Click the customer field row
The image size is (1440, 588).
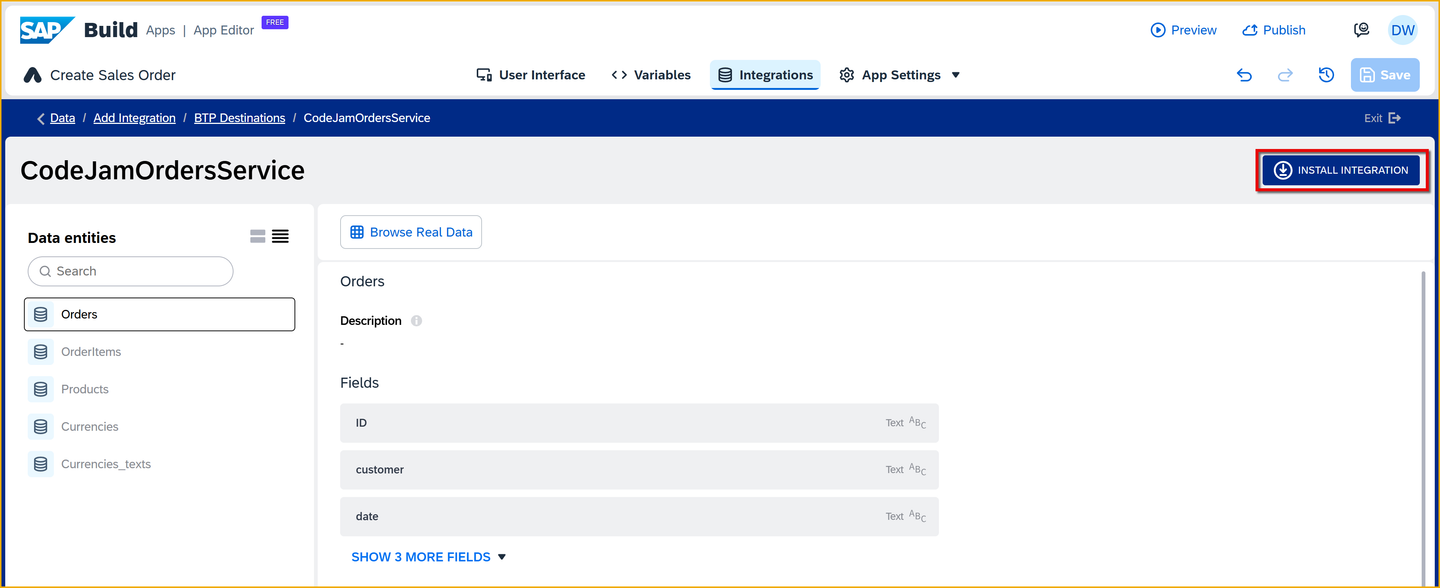point(639,470)
